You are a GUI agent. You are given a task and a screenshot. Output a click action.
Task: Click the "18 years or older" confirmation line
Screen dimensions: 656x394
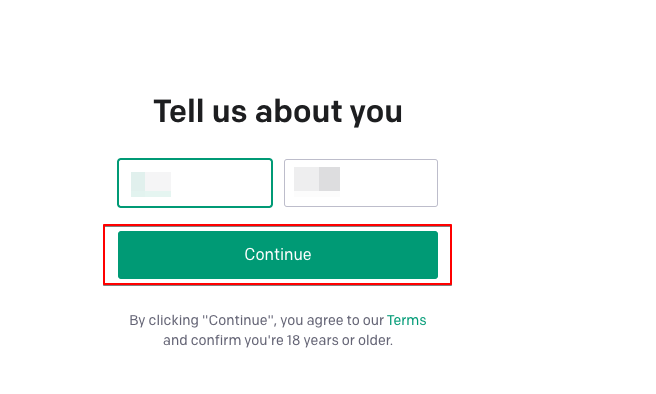point(278,340)
